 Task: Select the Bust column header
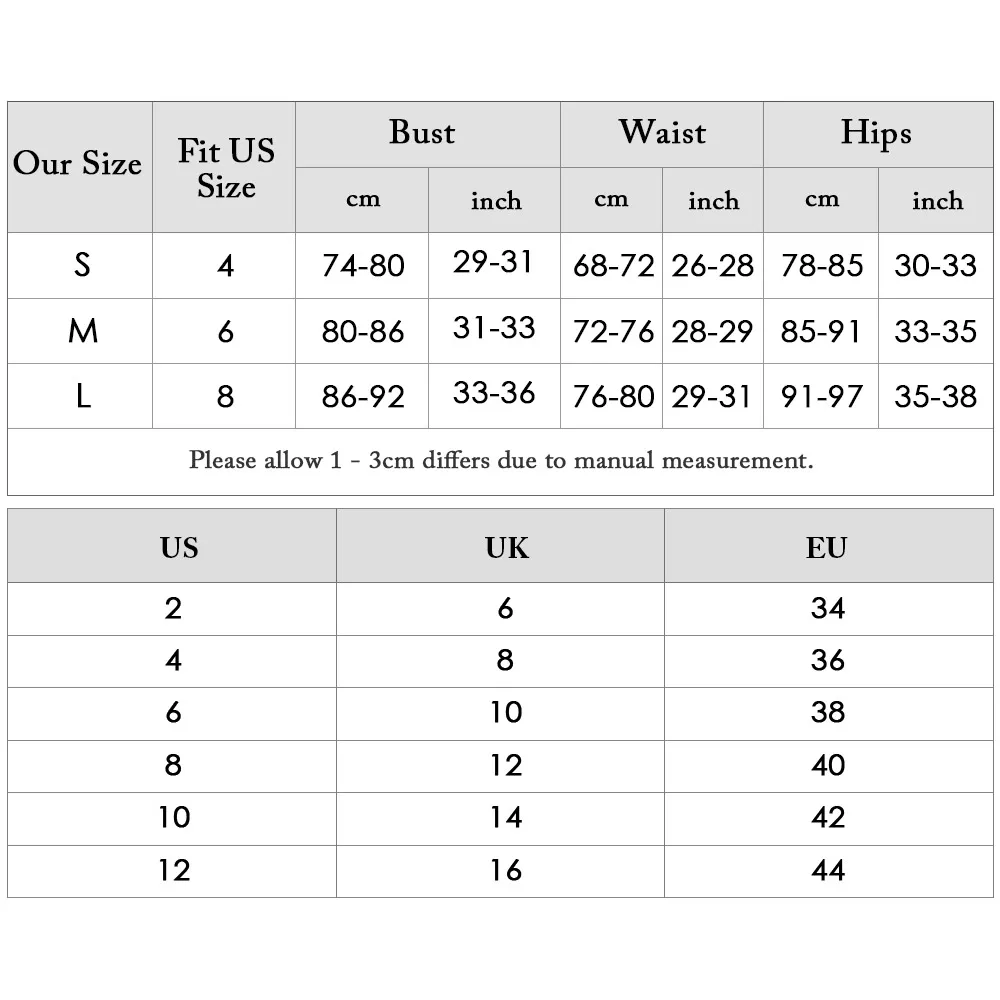point(422,133)
